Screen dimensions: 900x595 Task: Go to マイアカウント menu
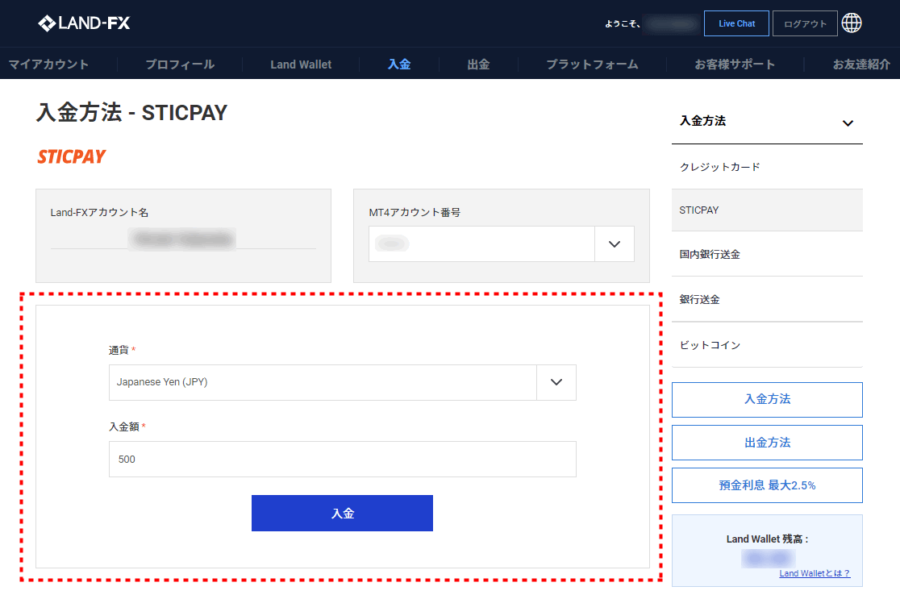tap(49, 64)
